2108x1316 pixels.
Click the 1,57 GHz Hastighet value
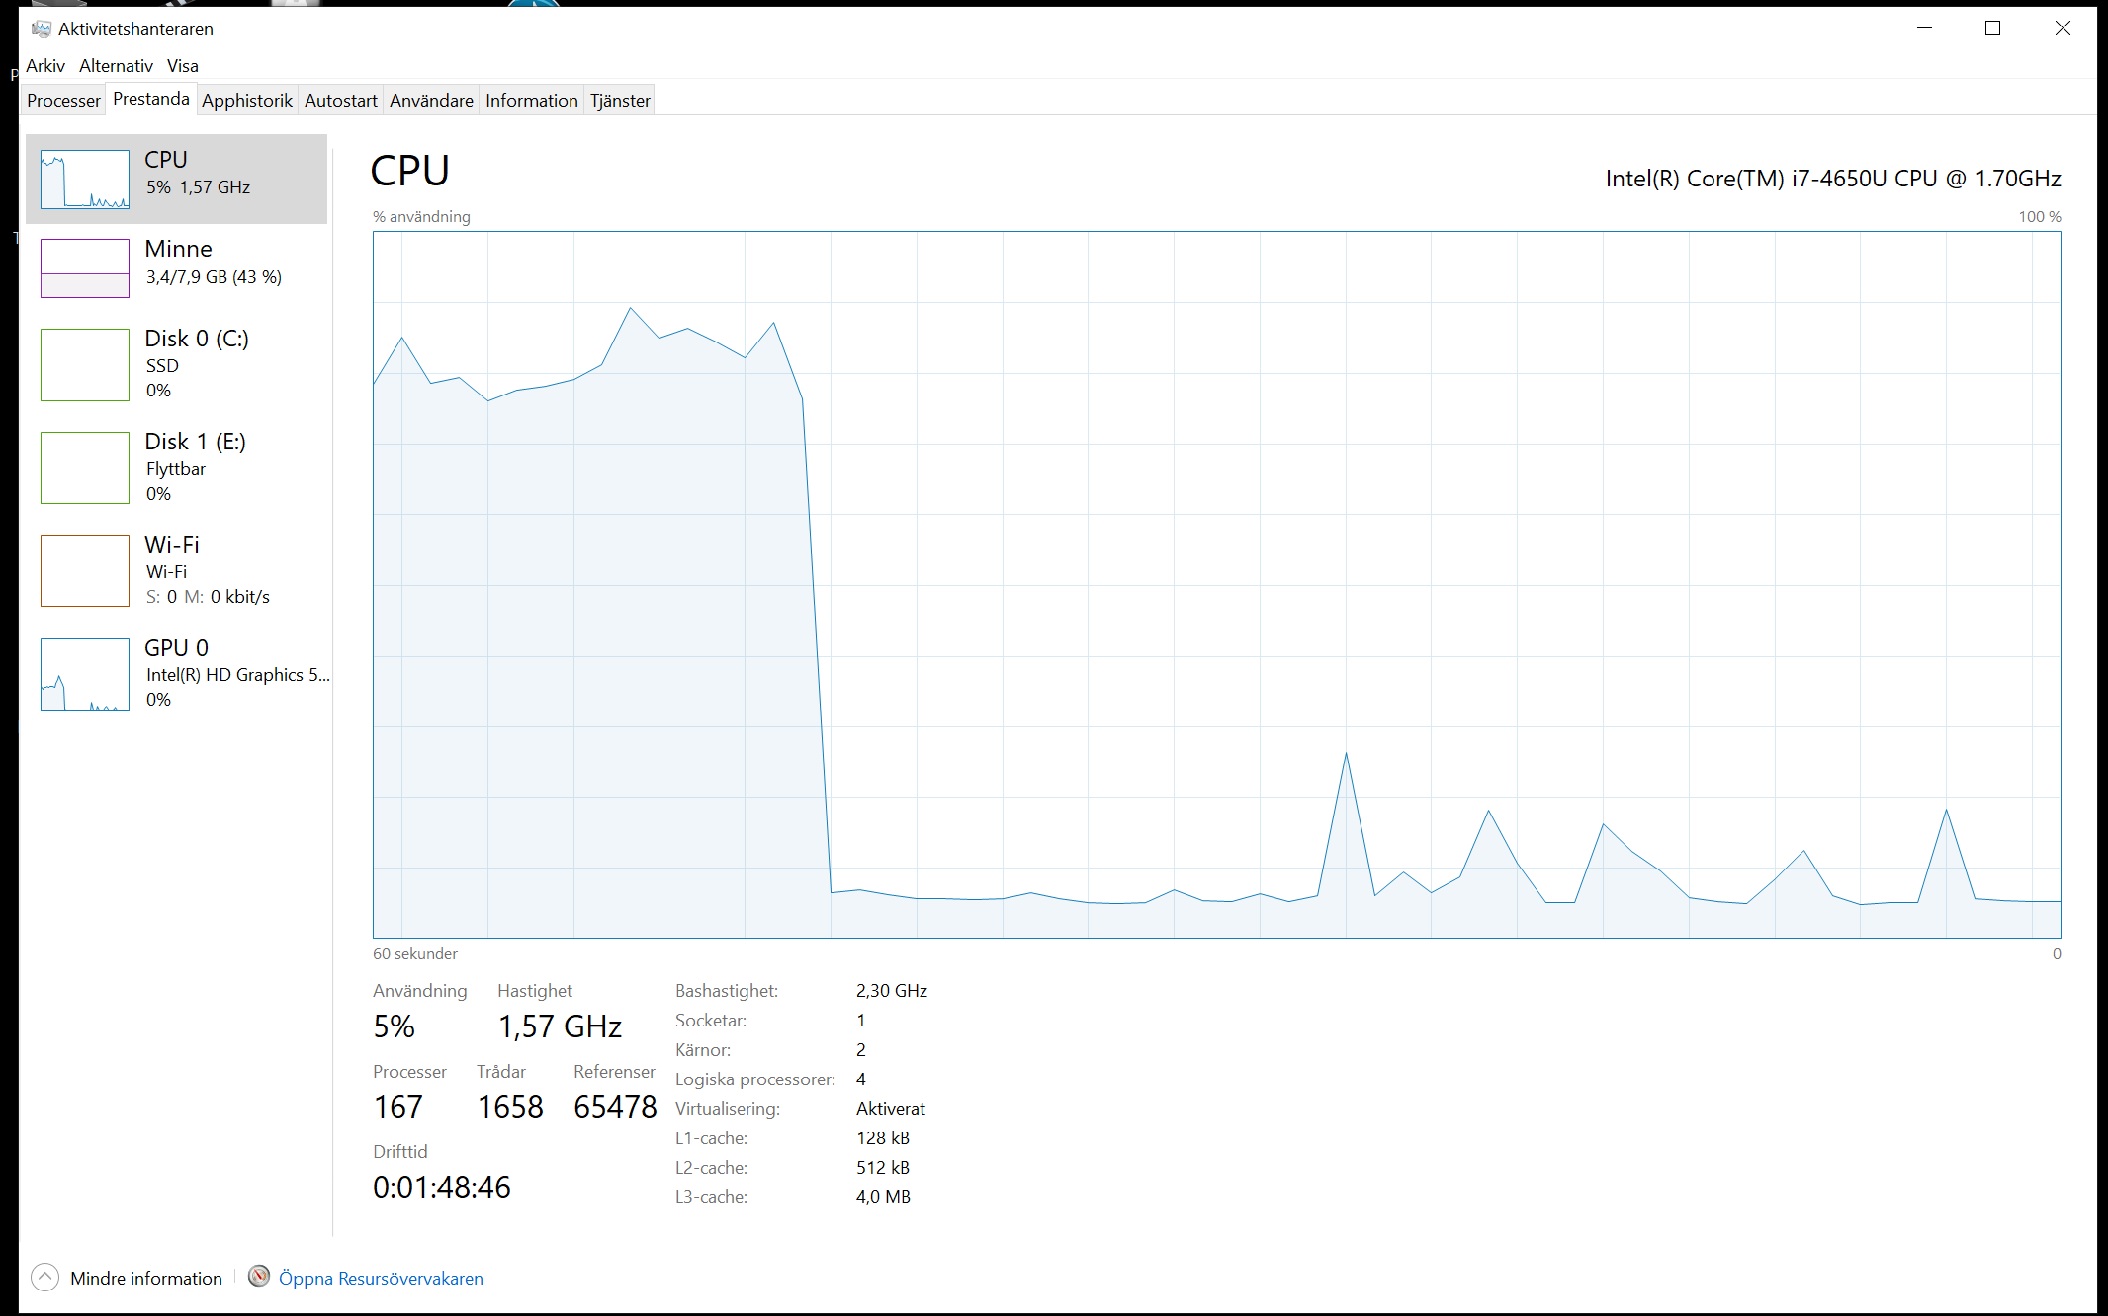tap(560, 1026)
